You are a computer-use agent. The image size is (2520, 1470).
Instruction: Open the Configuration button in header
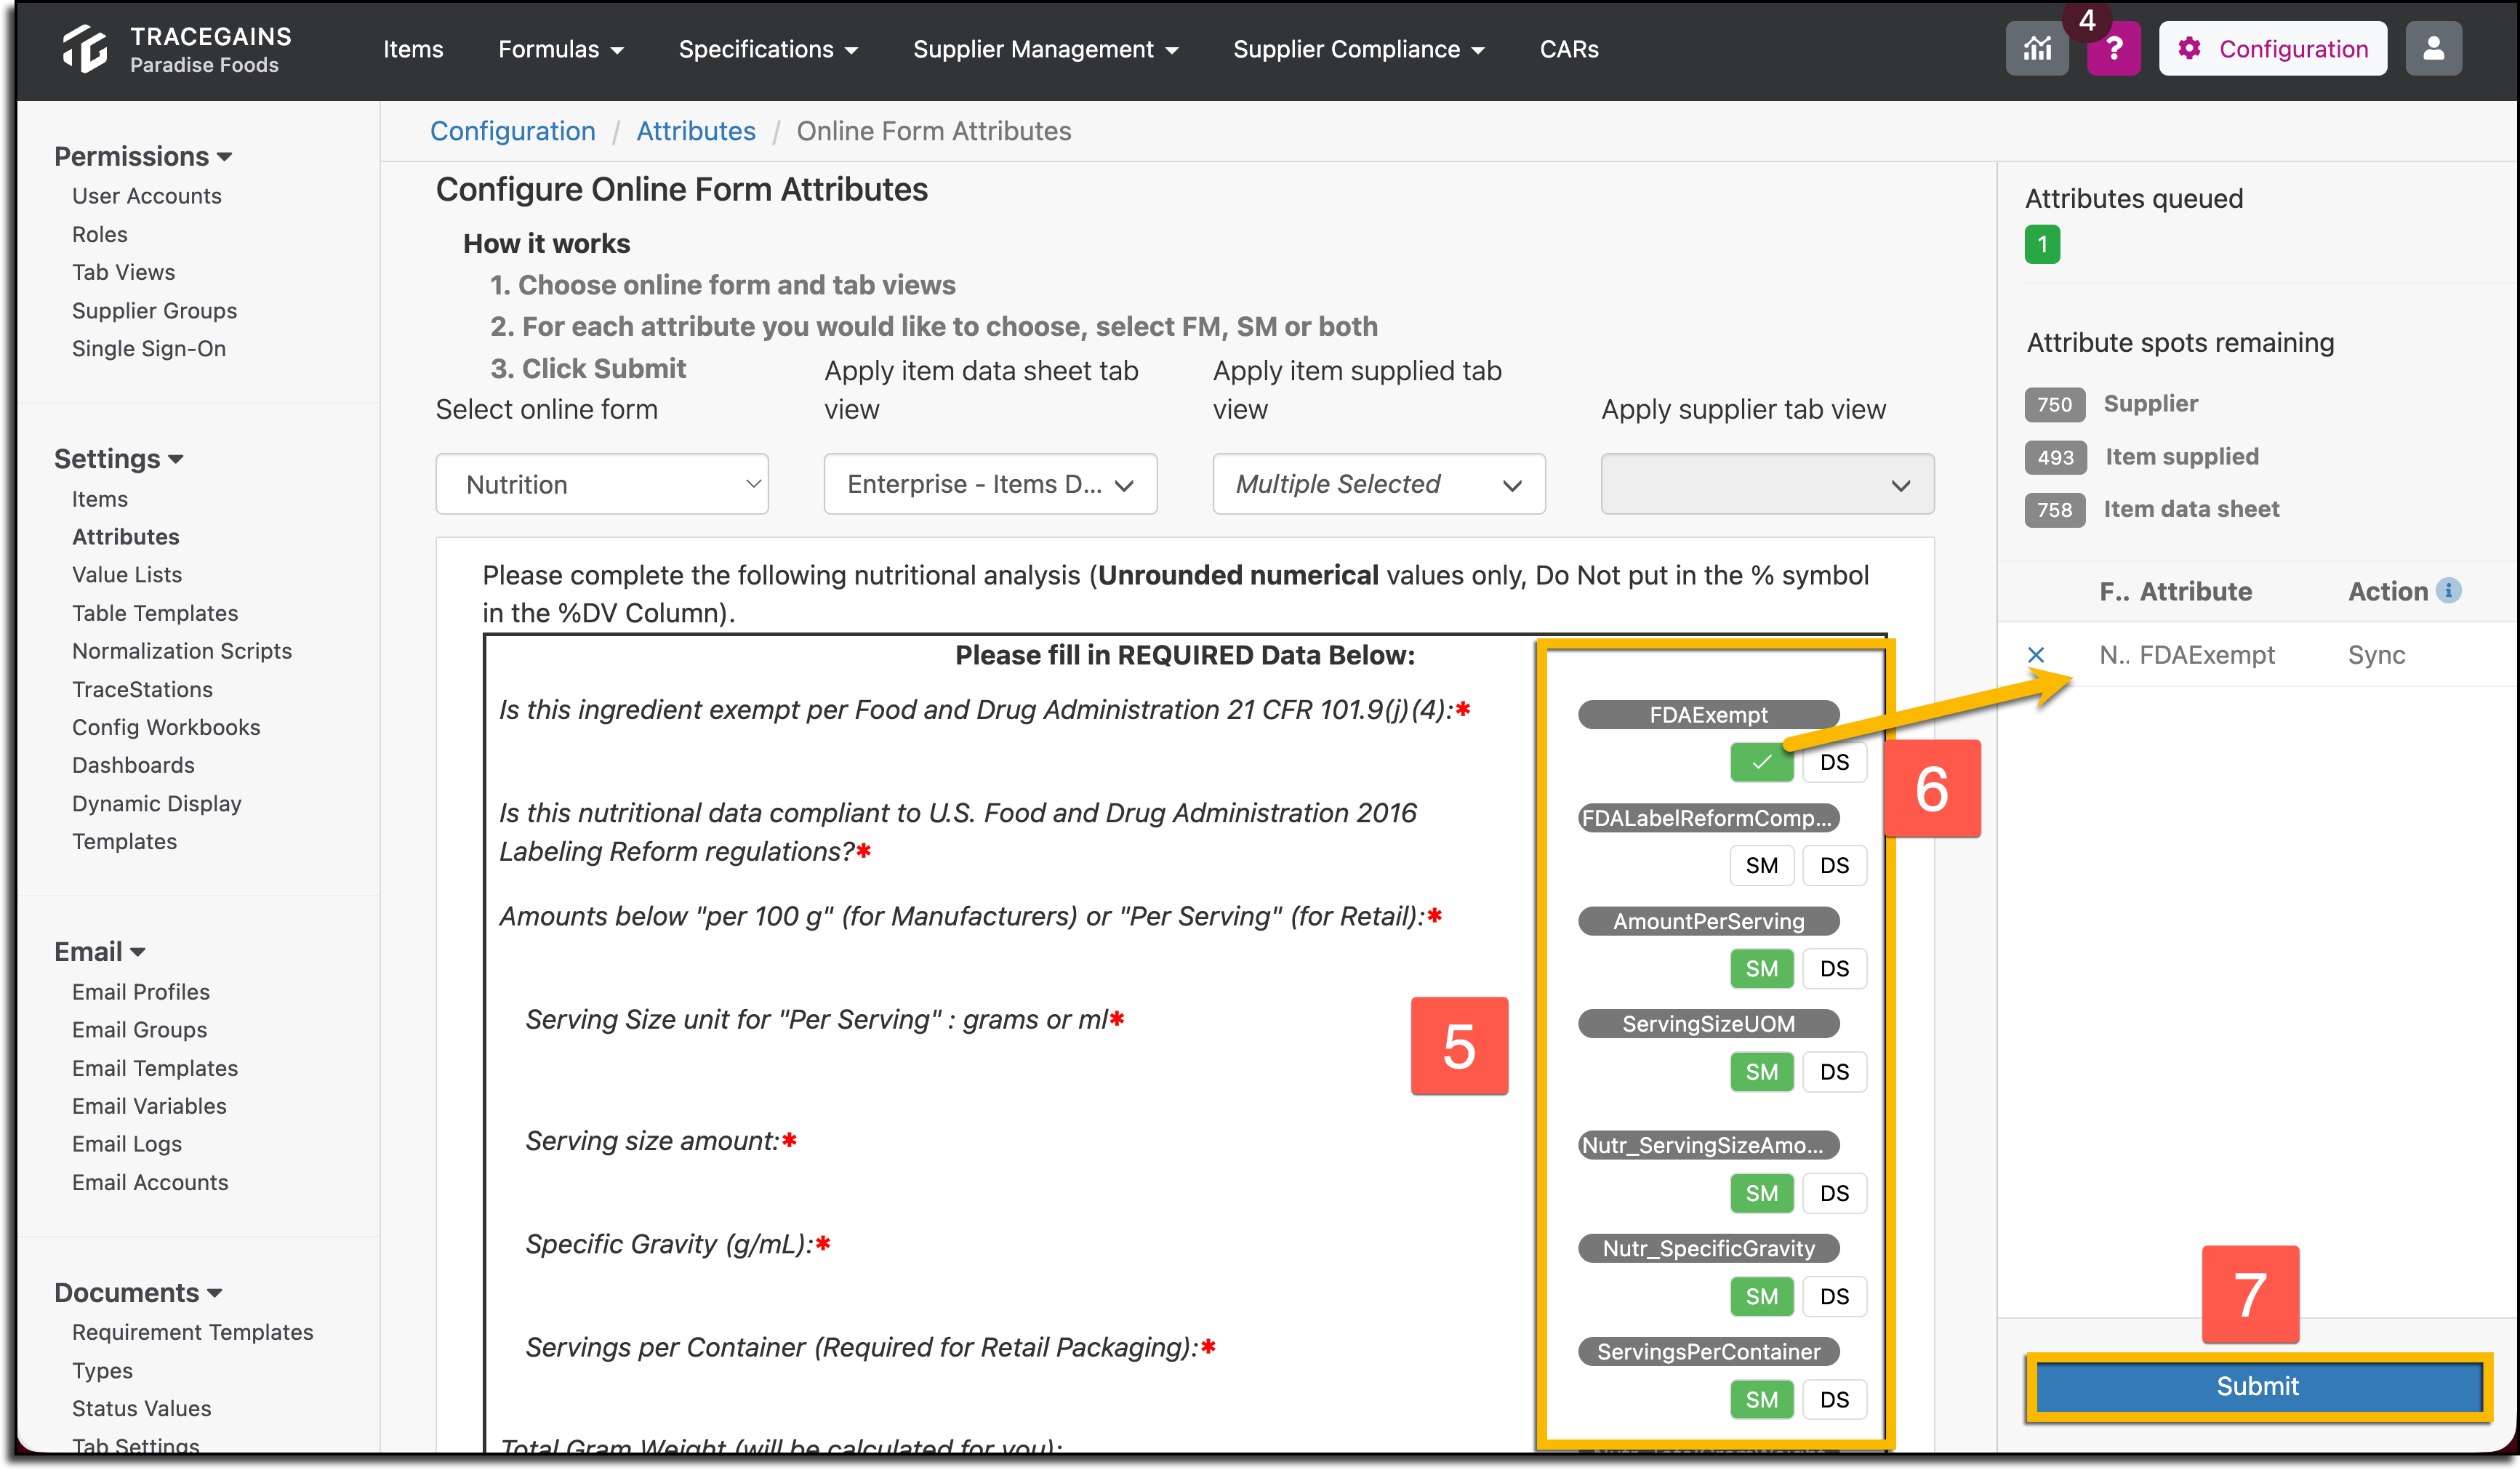(x=2272, y=48)
